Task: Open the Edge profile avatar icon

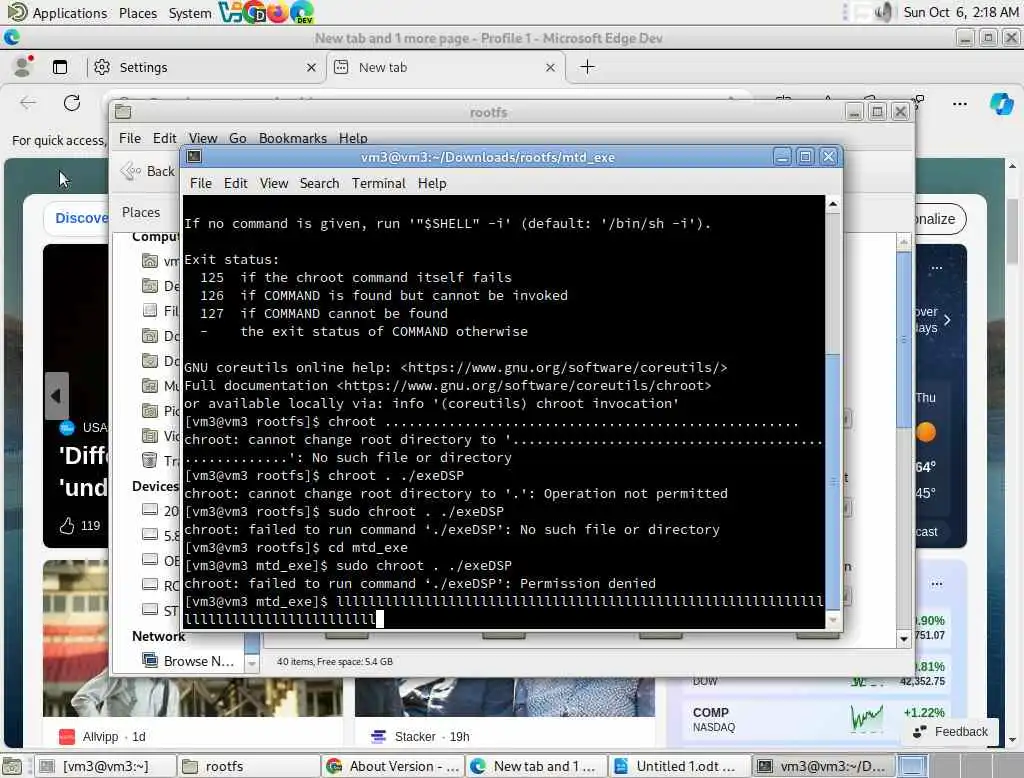Action: (24, 67)
